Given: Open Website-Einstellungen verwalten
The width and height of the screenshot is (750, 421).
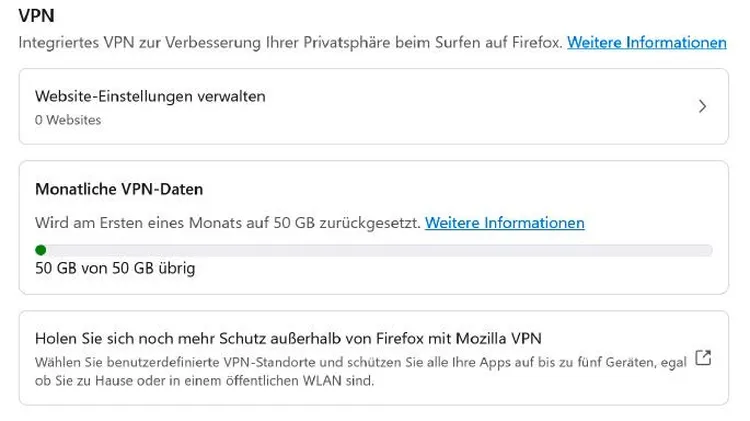Looking at the screenshot, I should coord(374,106).
